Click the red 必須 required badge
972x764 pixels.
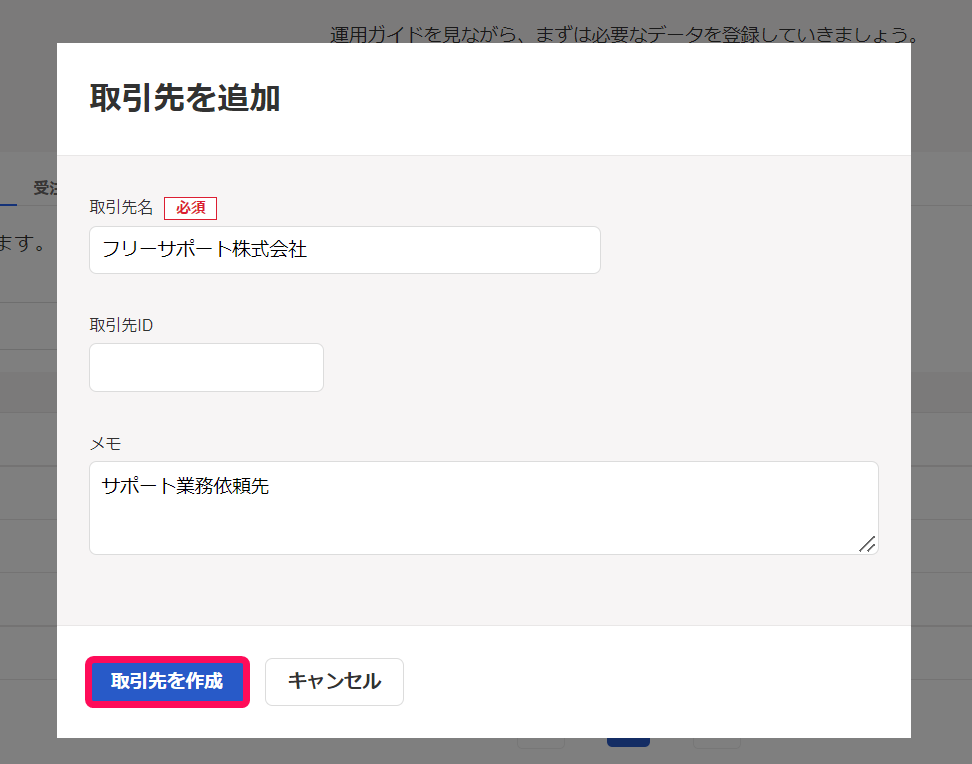(190, 208)
